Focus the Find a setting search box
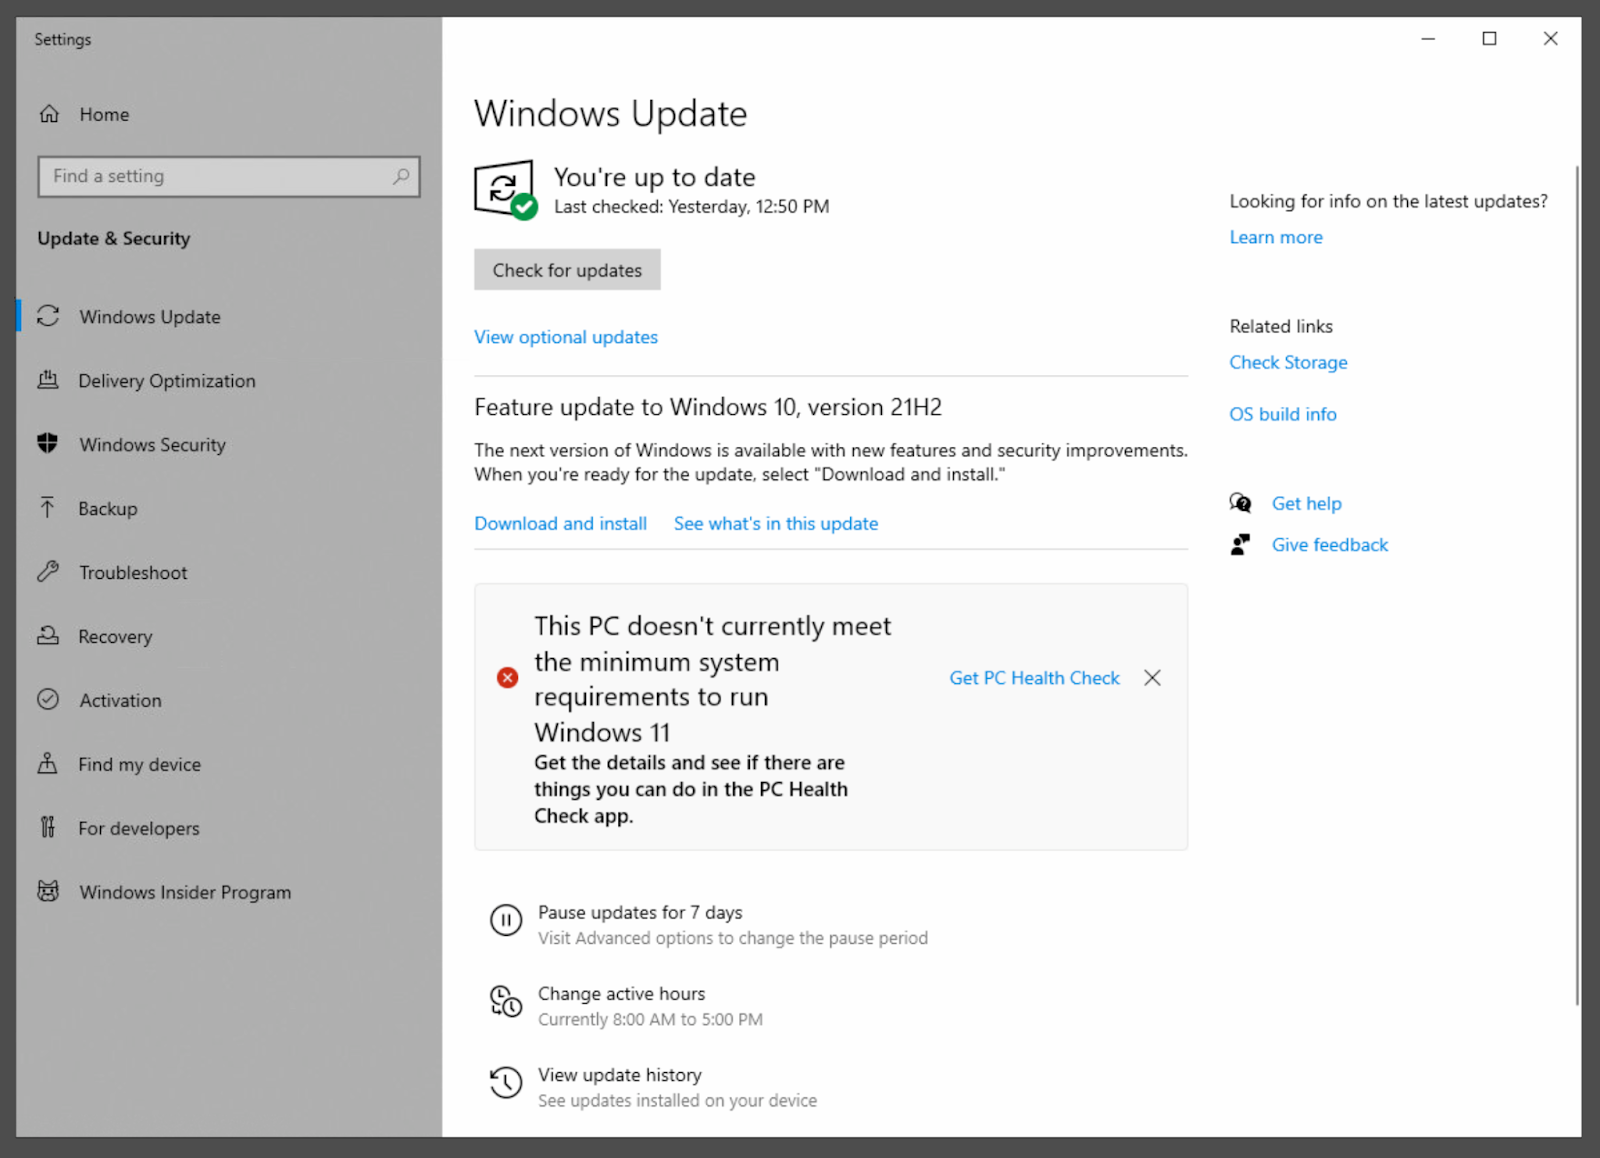Viewport: 1600px width, 1158px height. (229, 176)
